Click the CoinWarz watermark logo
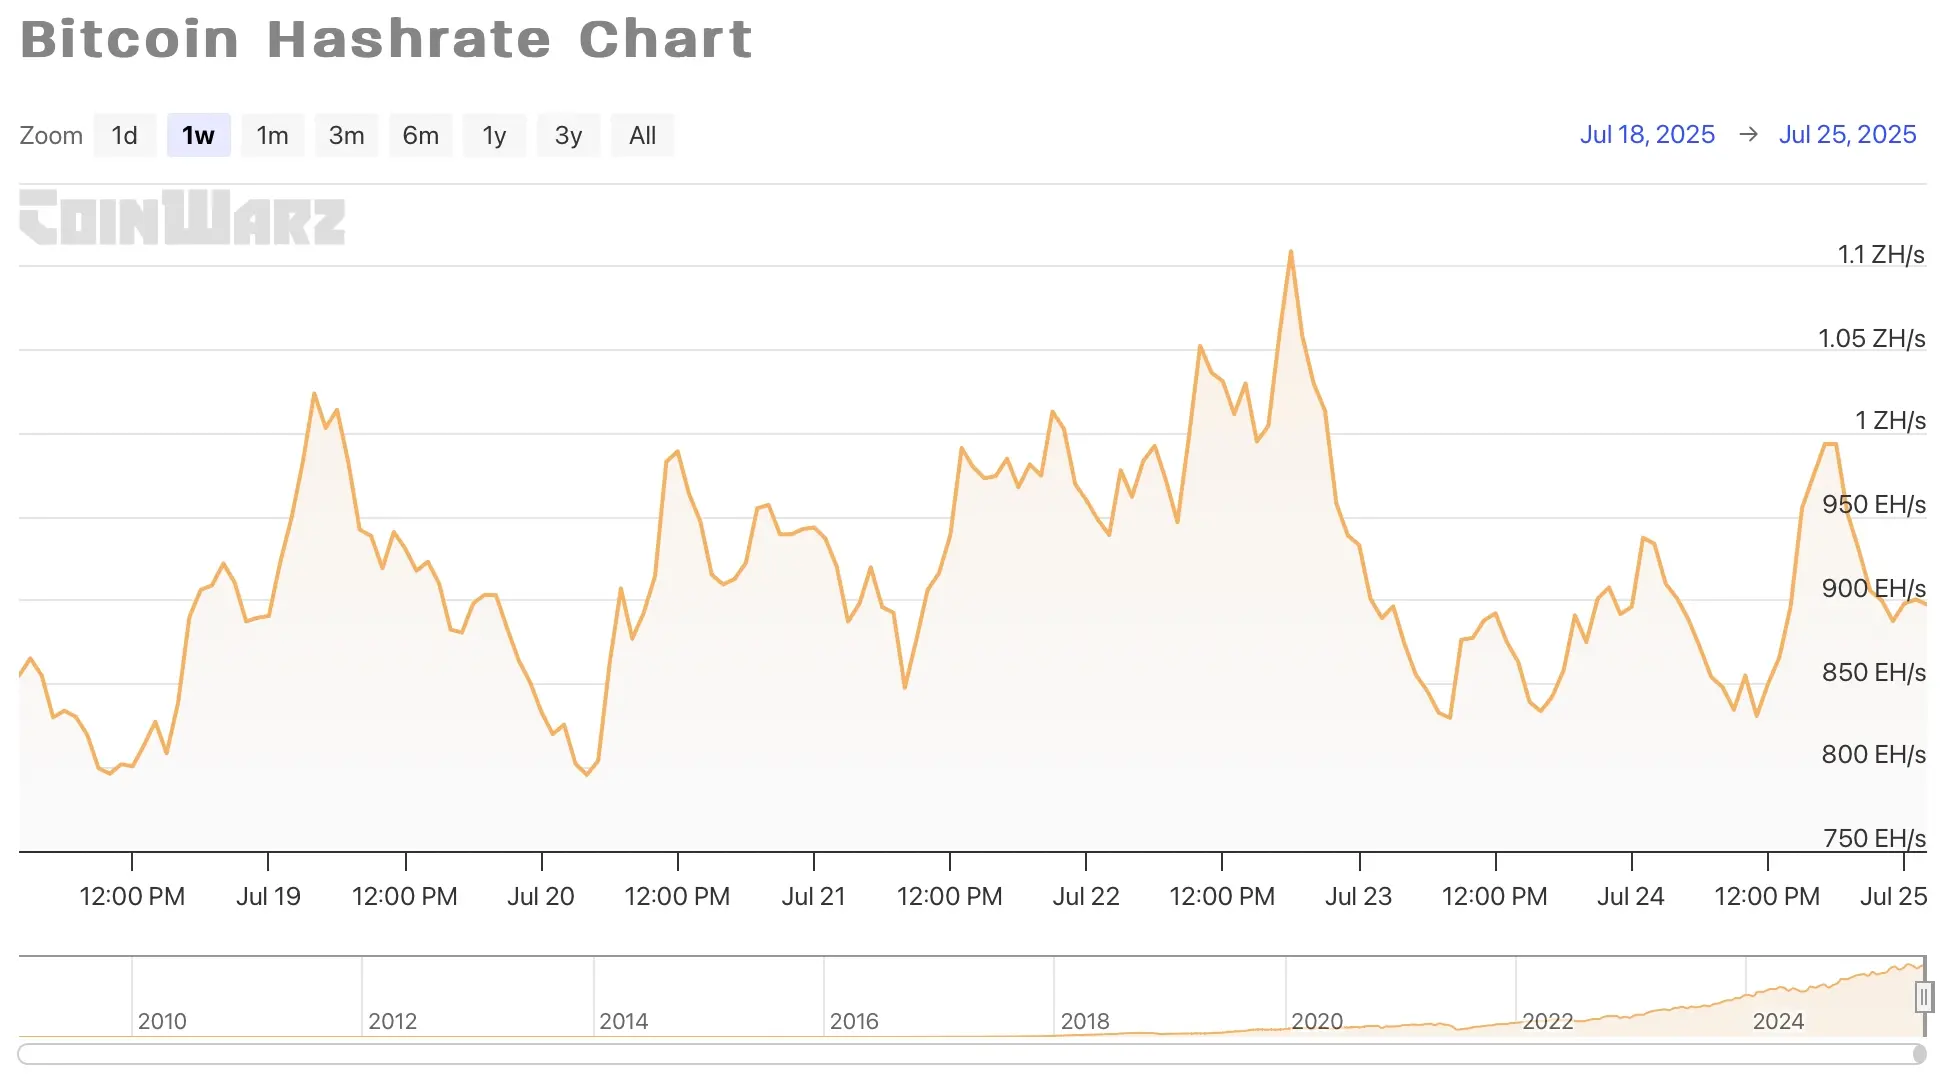This screenshot has width=1944, height=1074. pyautogui.click(x=182, y=218)
